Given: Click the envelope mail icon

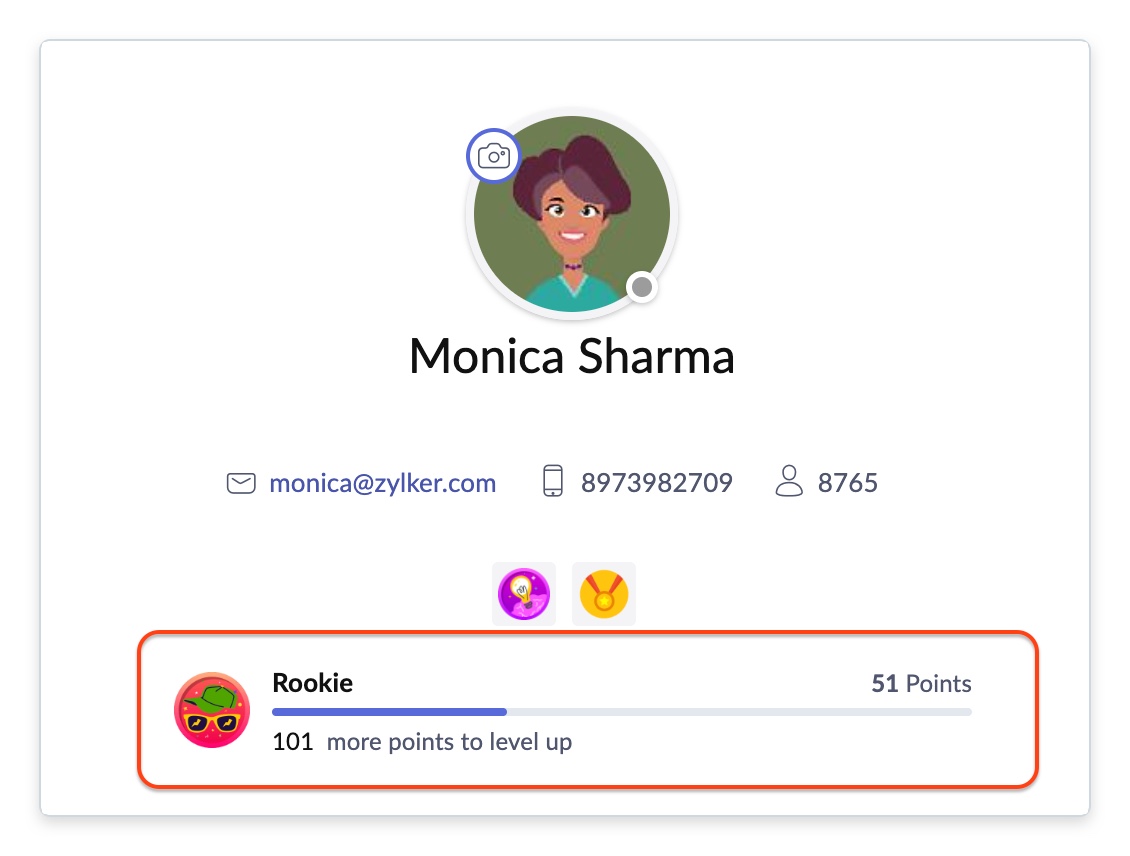Looking at the screenshot, I should [x=241, y=483].
